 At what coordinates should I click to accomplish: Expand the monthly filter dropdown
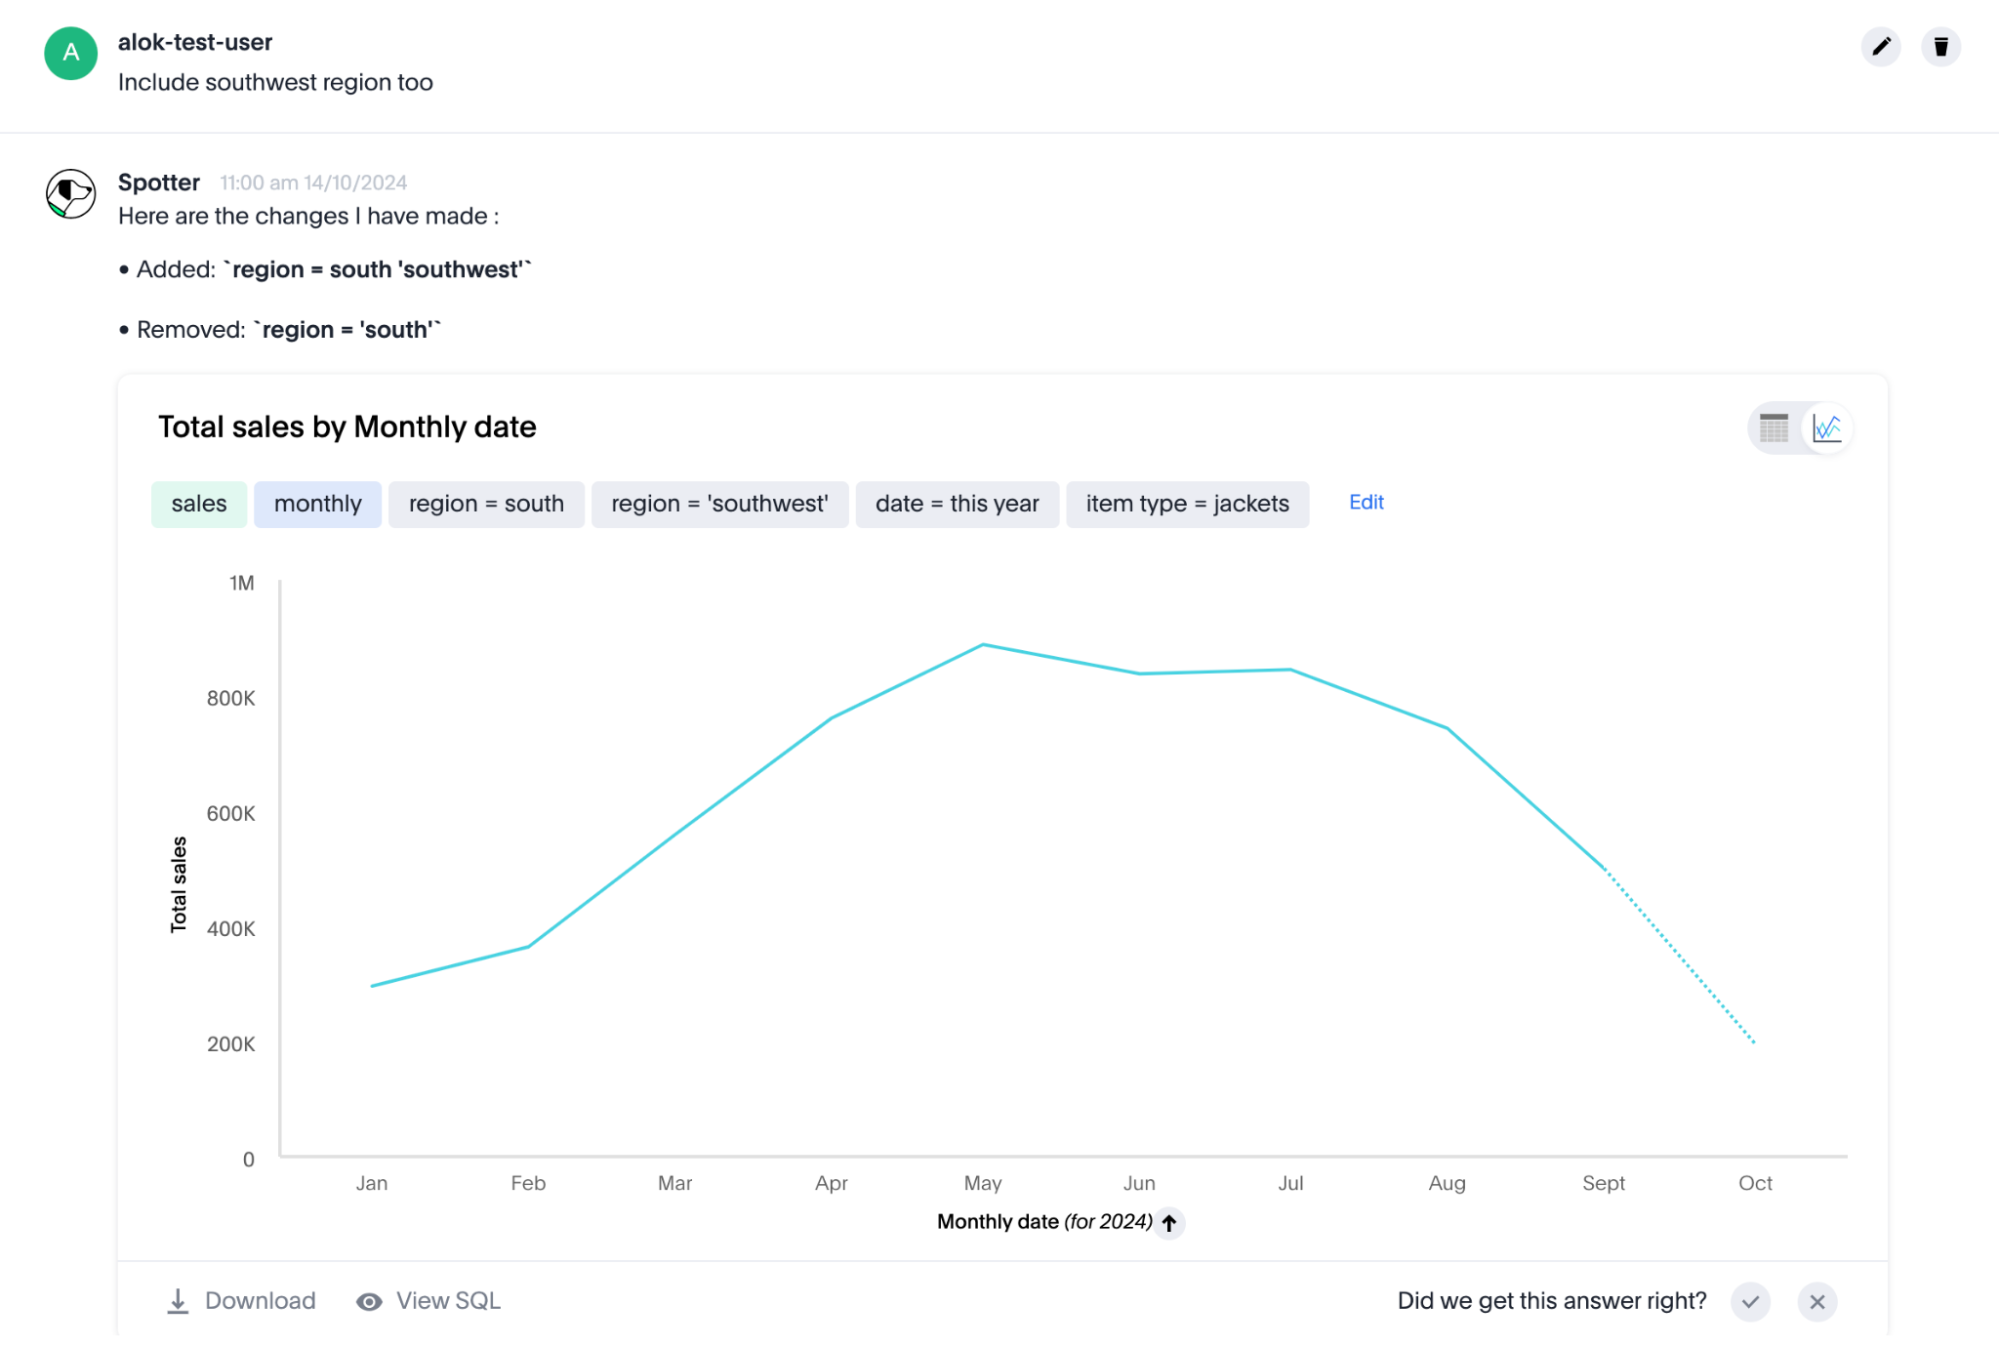[317, 504]
